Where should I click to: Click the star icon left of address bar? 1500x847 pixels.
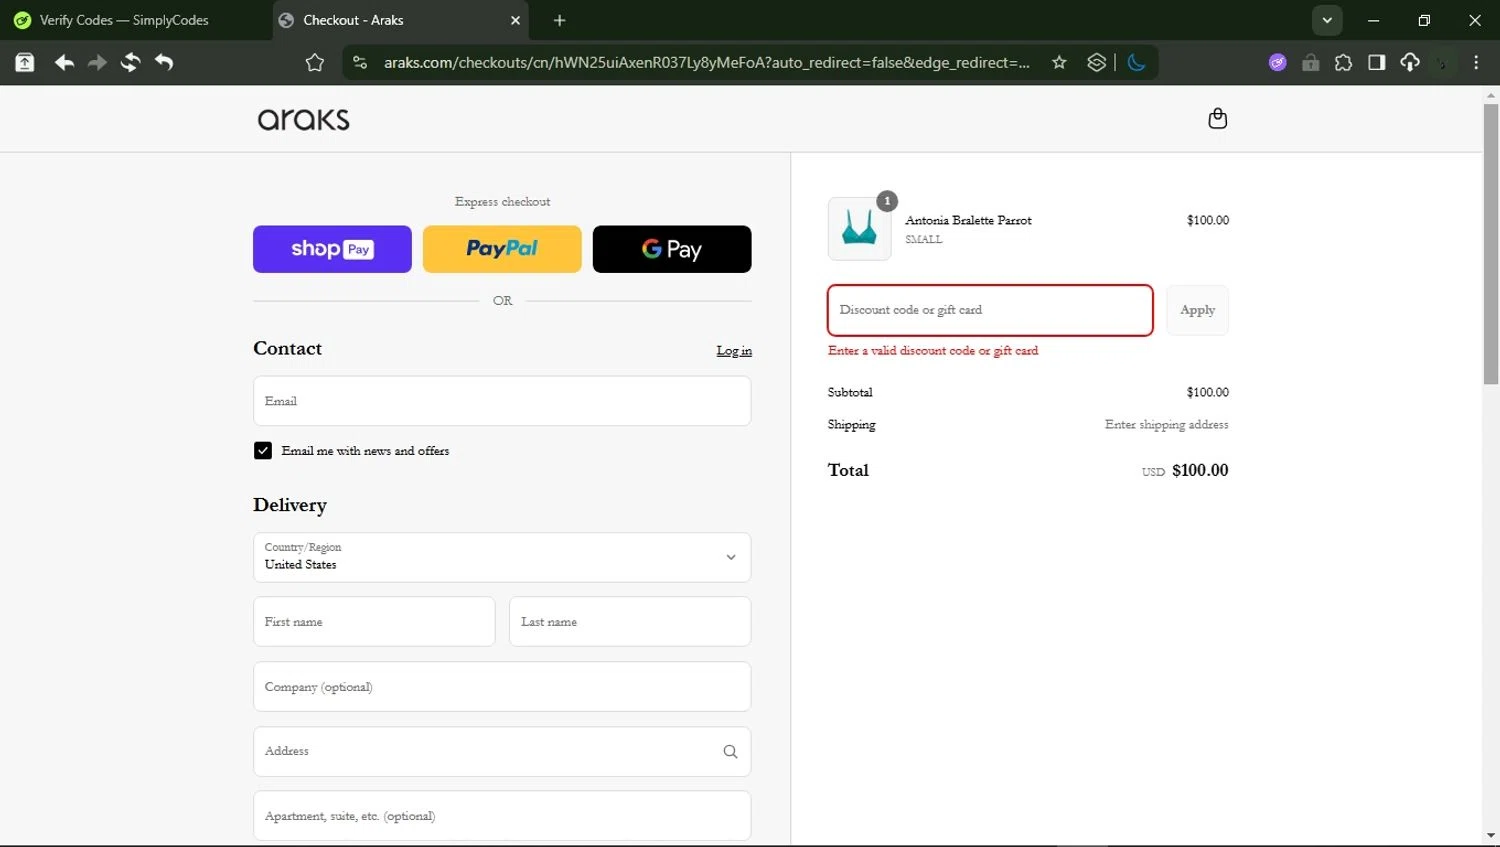tap(315, 63)
